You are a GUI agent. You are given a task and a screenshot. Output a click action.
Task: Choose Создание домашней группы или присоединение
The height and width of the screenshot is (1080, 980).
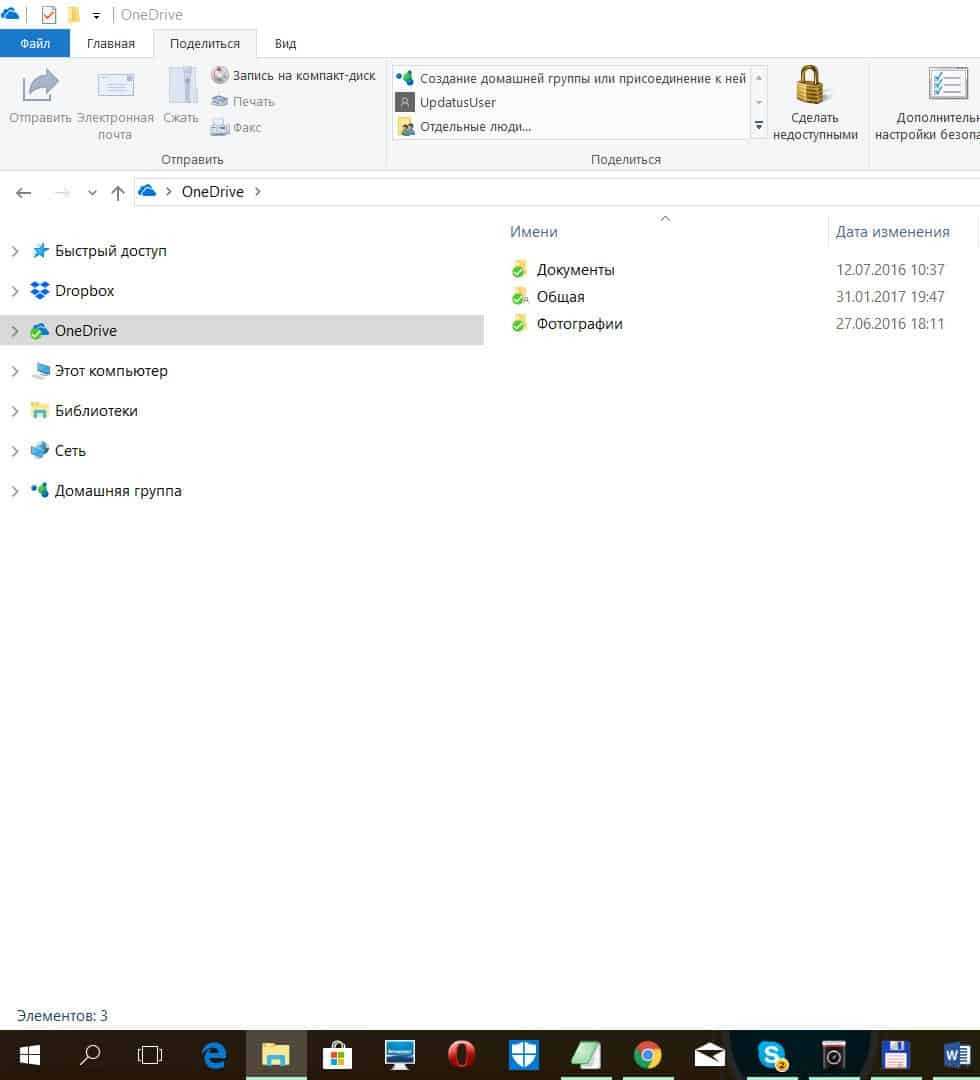pos(571,79)
